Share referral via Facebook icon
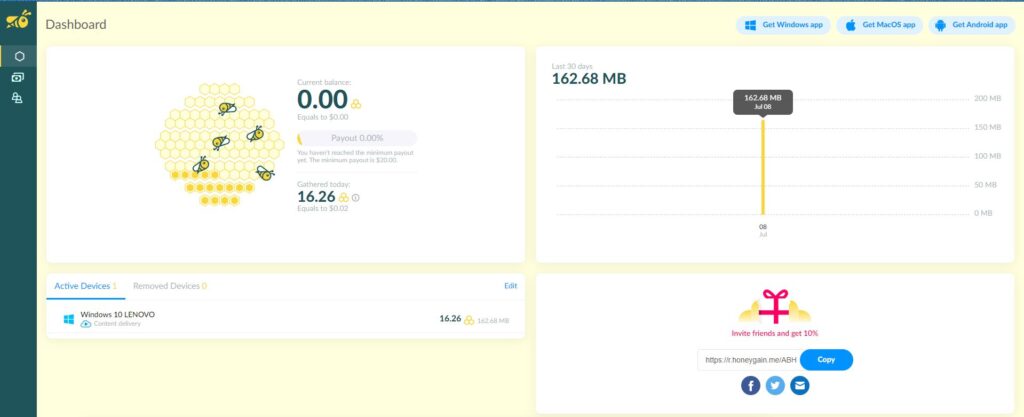This screenshot has height=417, width=1024. (750, 386)
